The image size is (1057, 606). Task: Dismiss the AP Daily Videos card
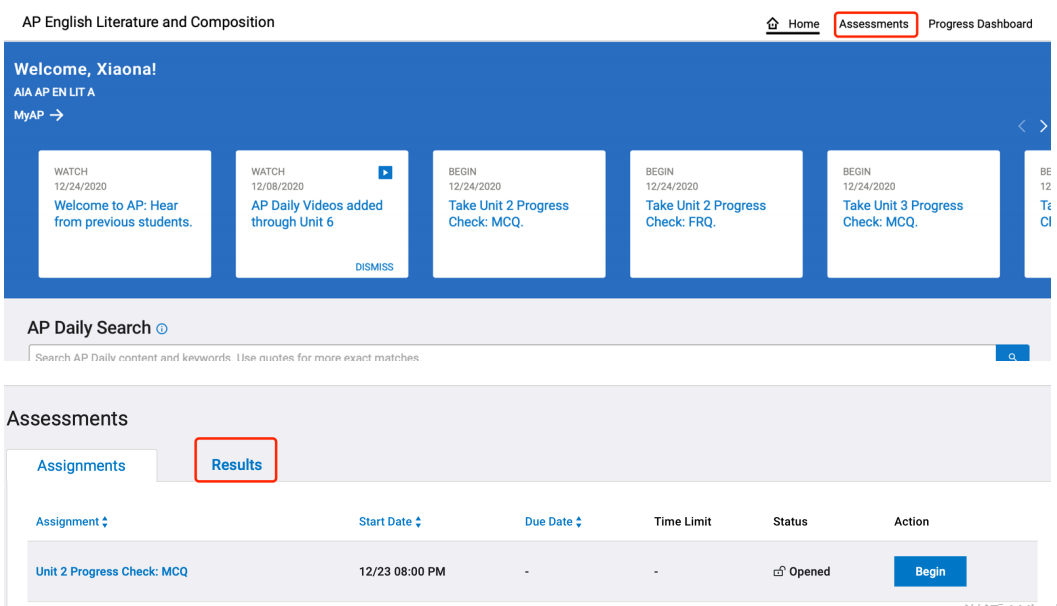click(x=374, y=267)
